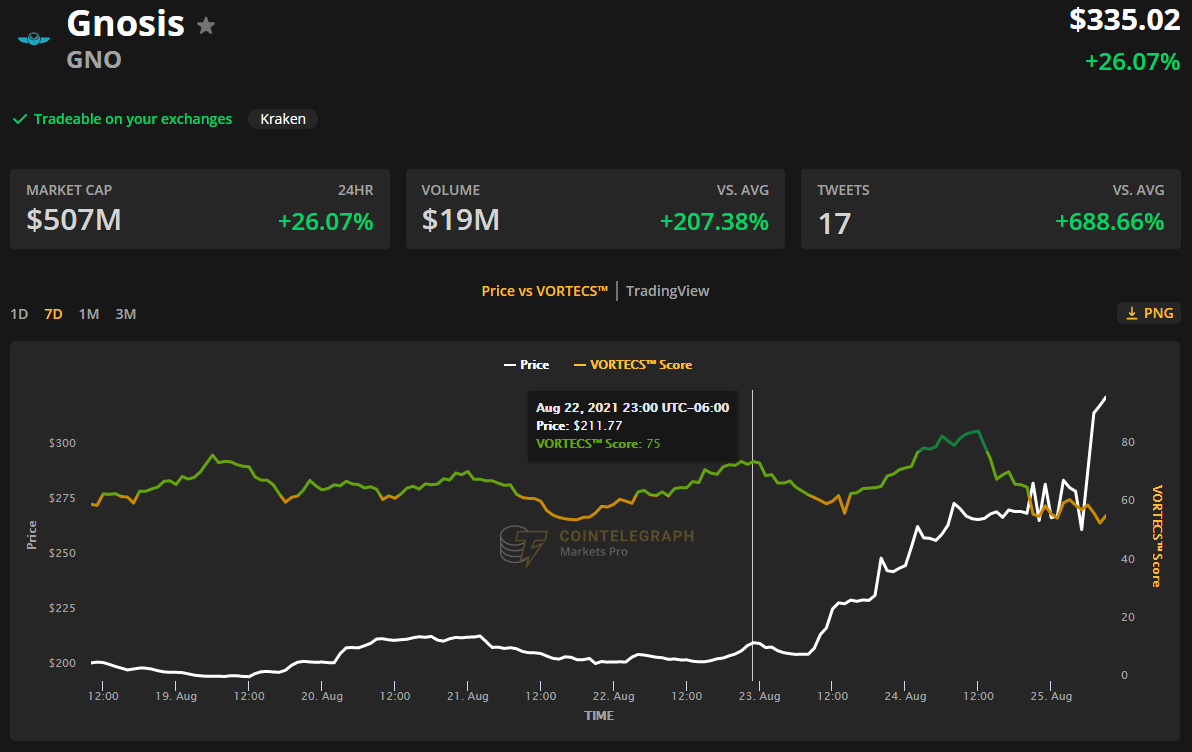Select the 7D time range
Viewport: 1192px width, 752px height.
[x=53, y=314]
